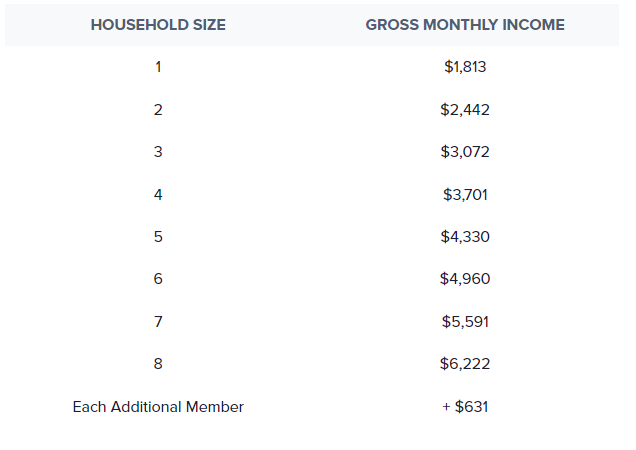Click household size 8 cell
Viewport: 636px width, 450px height.
point(158,364)
